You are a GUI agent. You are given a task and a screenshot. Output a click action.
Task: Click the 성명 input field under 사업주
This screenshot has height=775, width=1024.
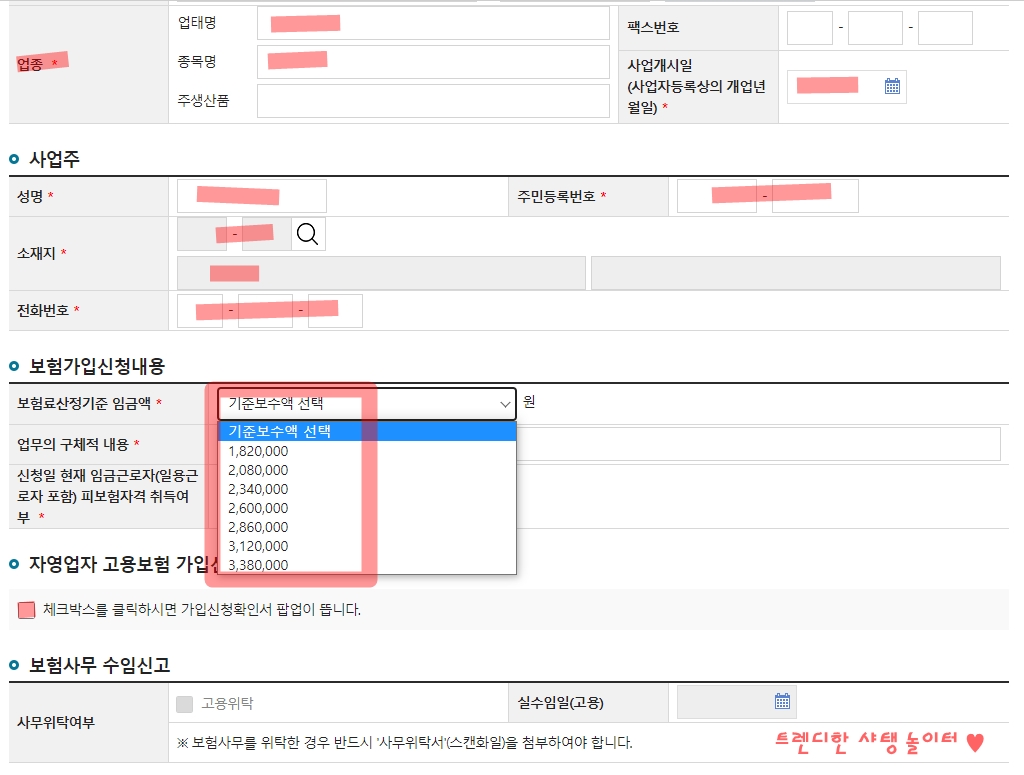250,195
